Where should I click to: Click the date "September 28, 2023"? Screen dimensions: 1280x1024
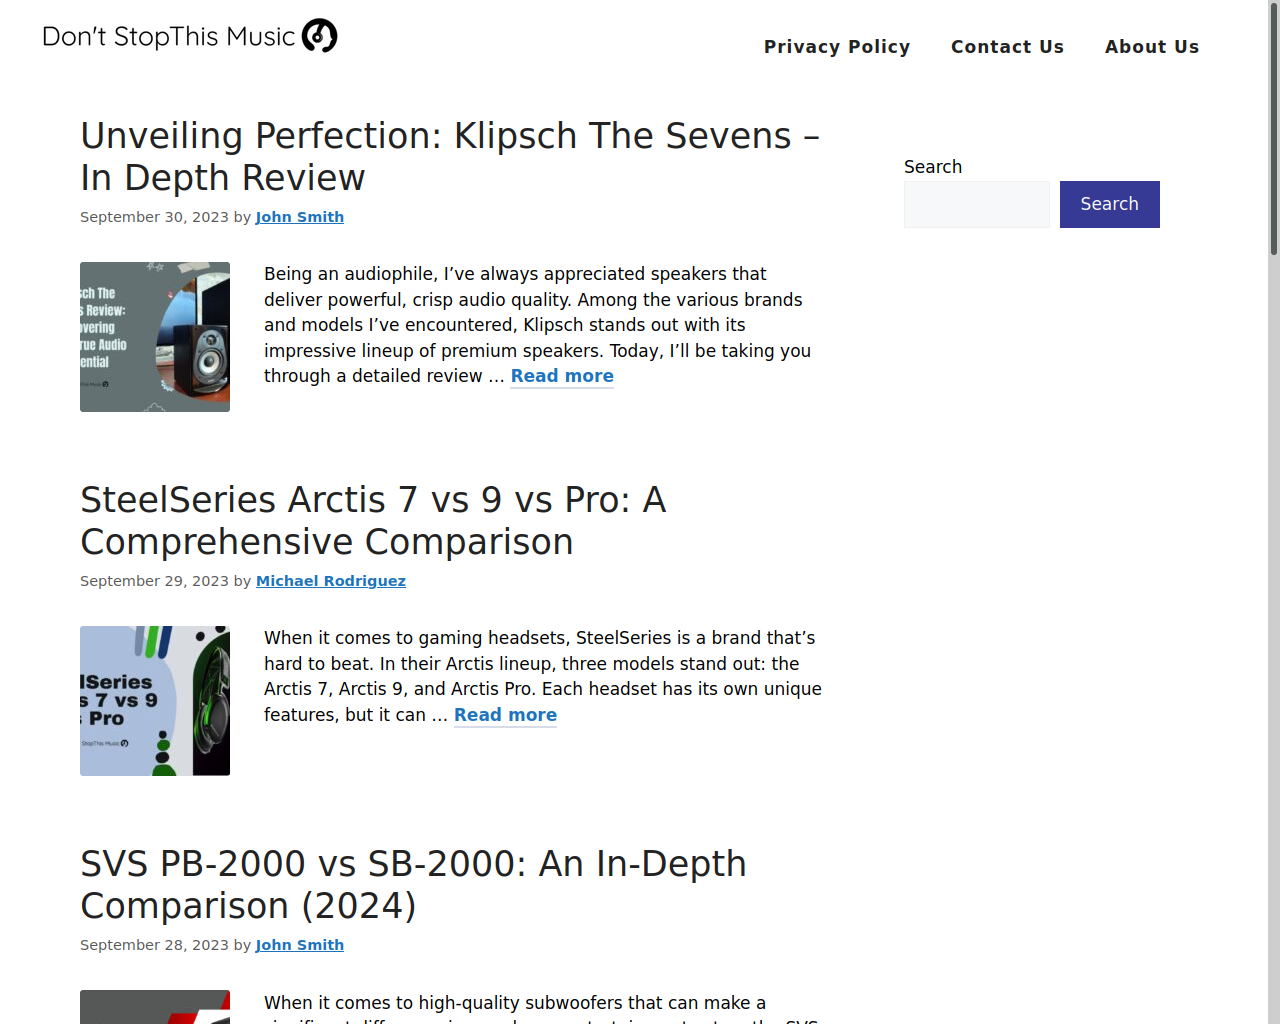pyautogui.click(x=154, y=945)
